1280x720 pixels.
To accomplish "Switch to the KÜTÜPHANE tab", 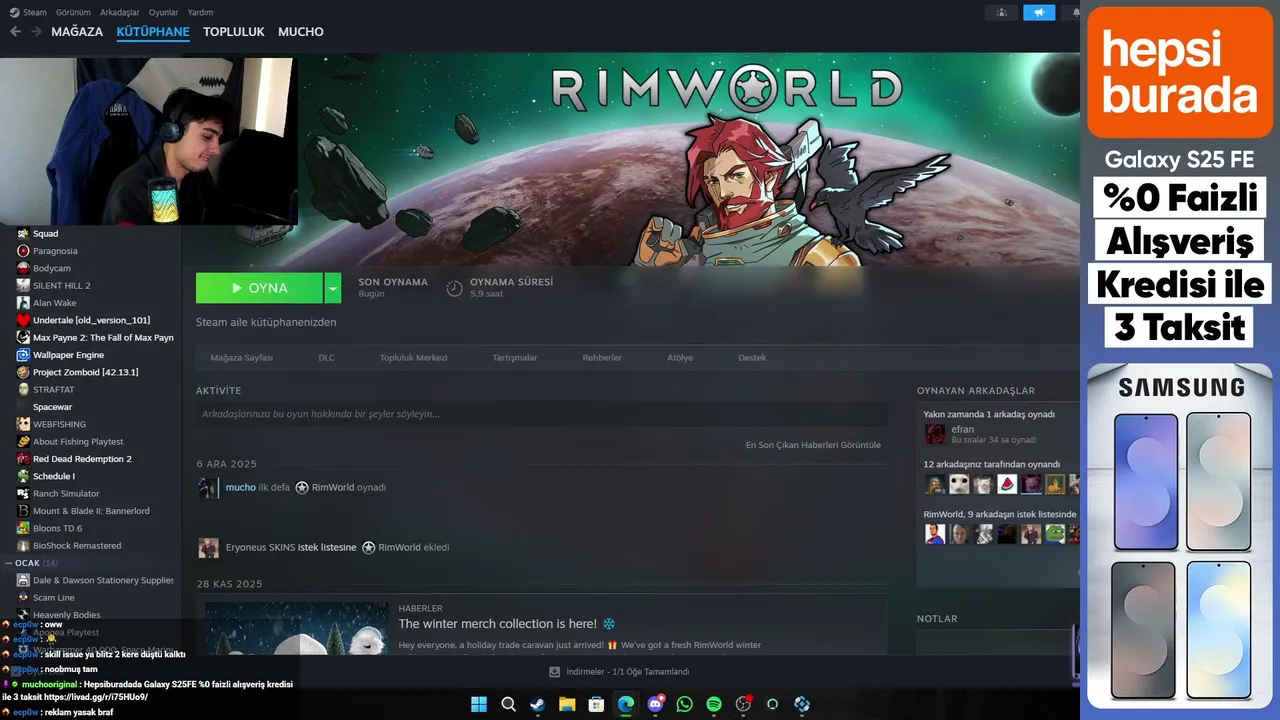I will pyautogui.click(x=153, y=32).
